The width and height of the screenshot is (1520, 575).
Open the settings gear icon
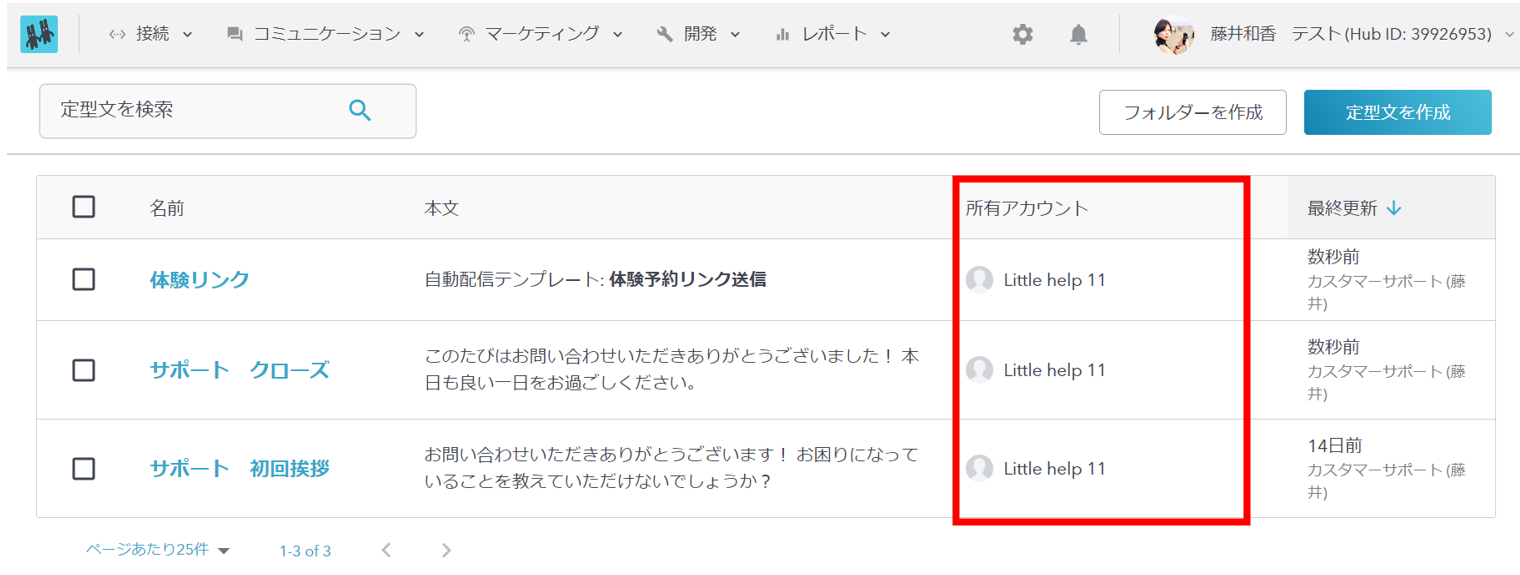1022,35
